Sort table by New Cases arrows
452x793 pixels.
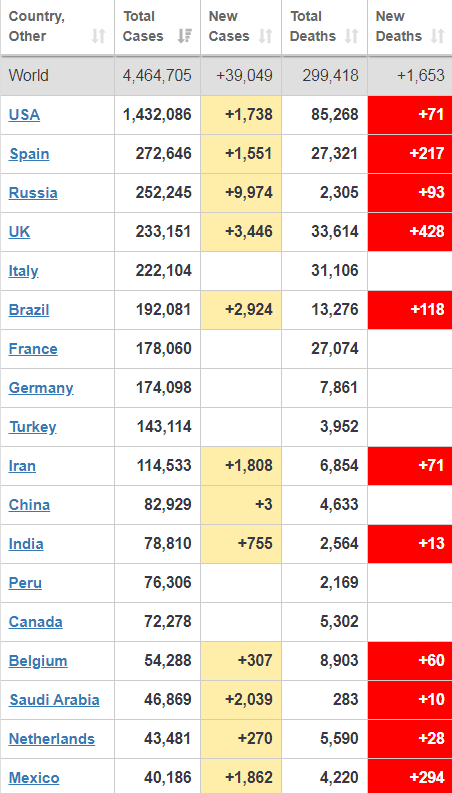pyautogui.click(x=265, y=36)
